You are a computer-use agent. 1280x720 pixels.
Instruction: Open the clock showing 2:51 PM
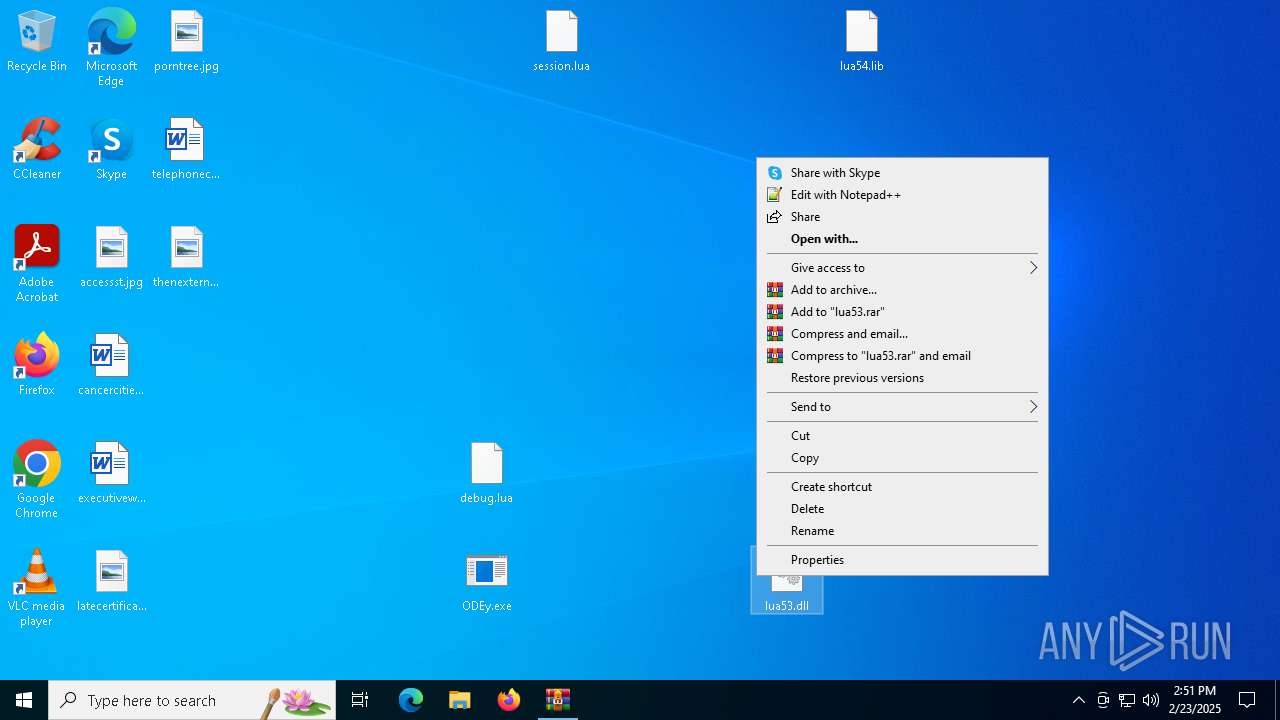[1195, 700]
